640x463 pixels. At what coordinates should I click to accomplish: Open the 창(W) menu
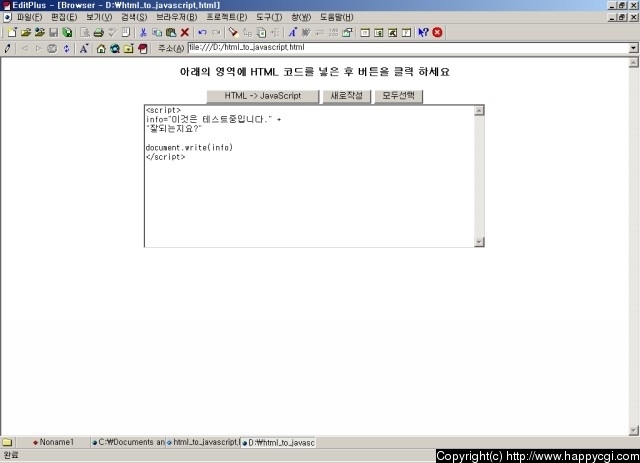(301, 17)
